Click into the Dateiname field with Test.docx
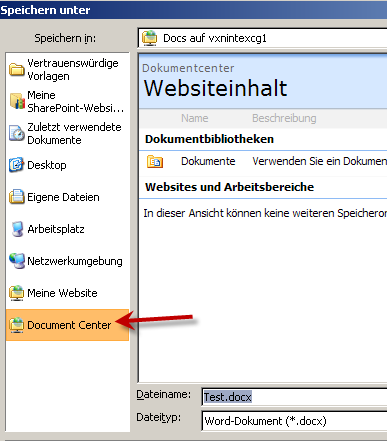The width and height of the screenshot is (387, 441). point(294,397)
